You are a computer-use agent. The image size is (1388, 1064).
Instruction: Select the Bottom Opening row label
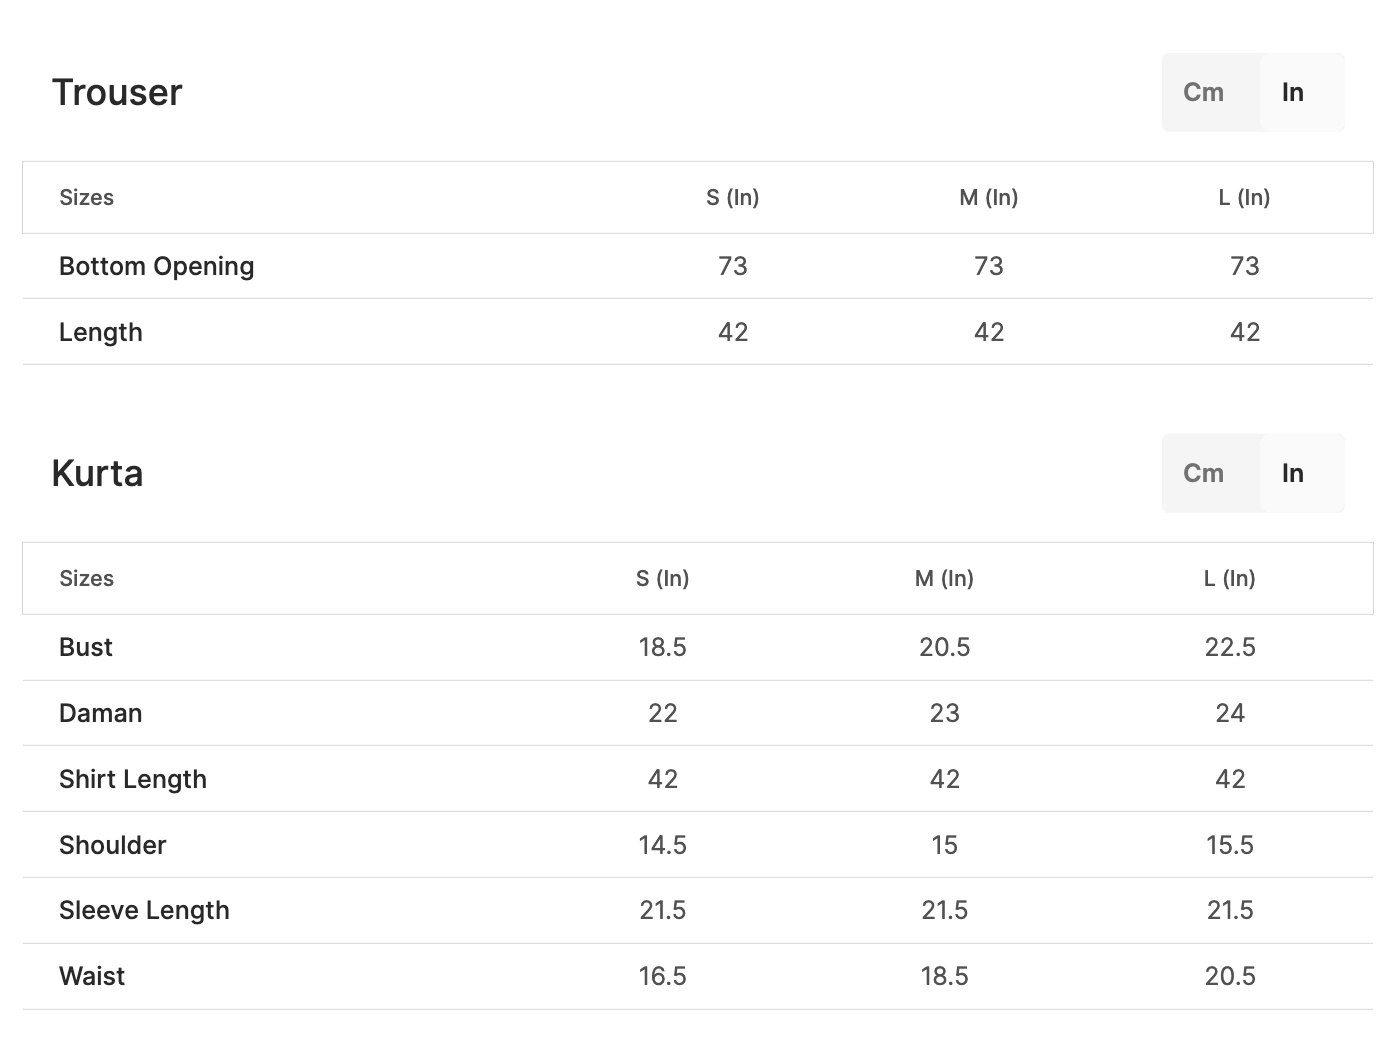156,266
